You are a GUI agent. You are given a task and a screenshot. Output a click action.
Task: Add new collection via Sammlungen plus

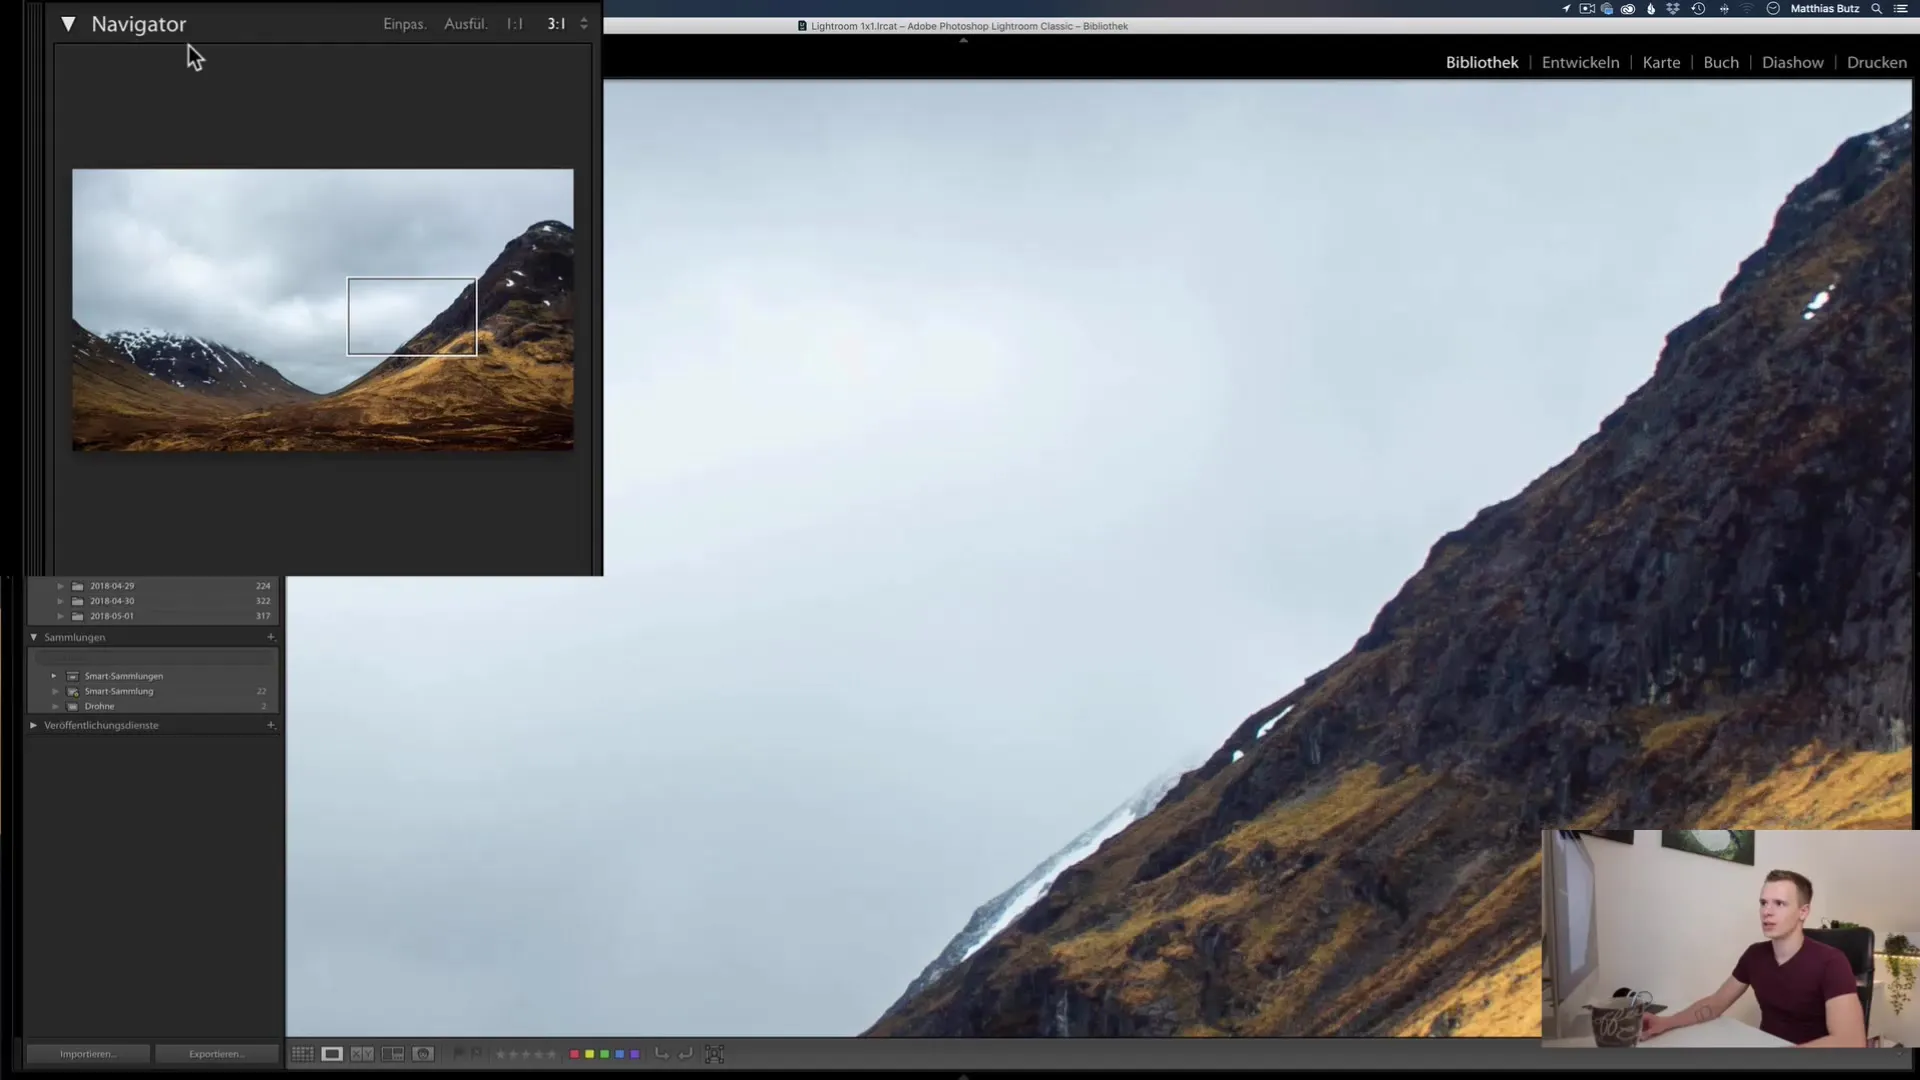pyautogui.click(x=270, y=637)
